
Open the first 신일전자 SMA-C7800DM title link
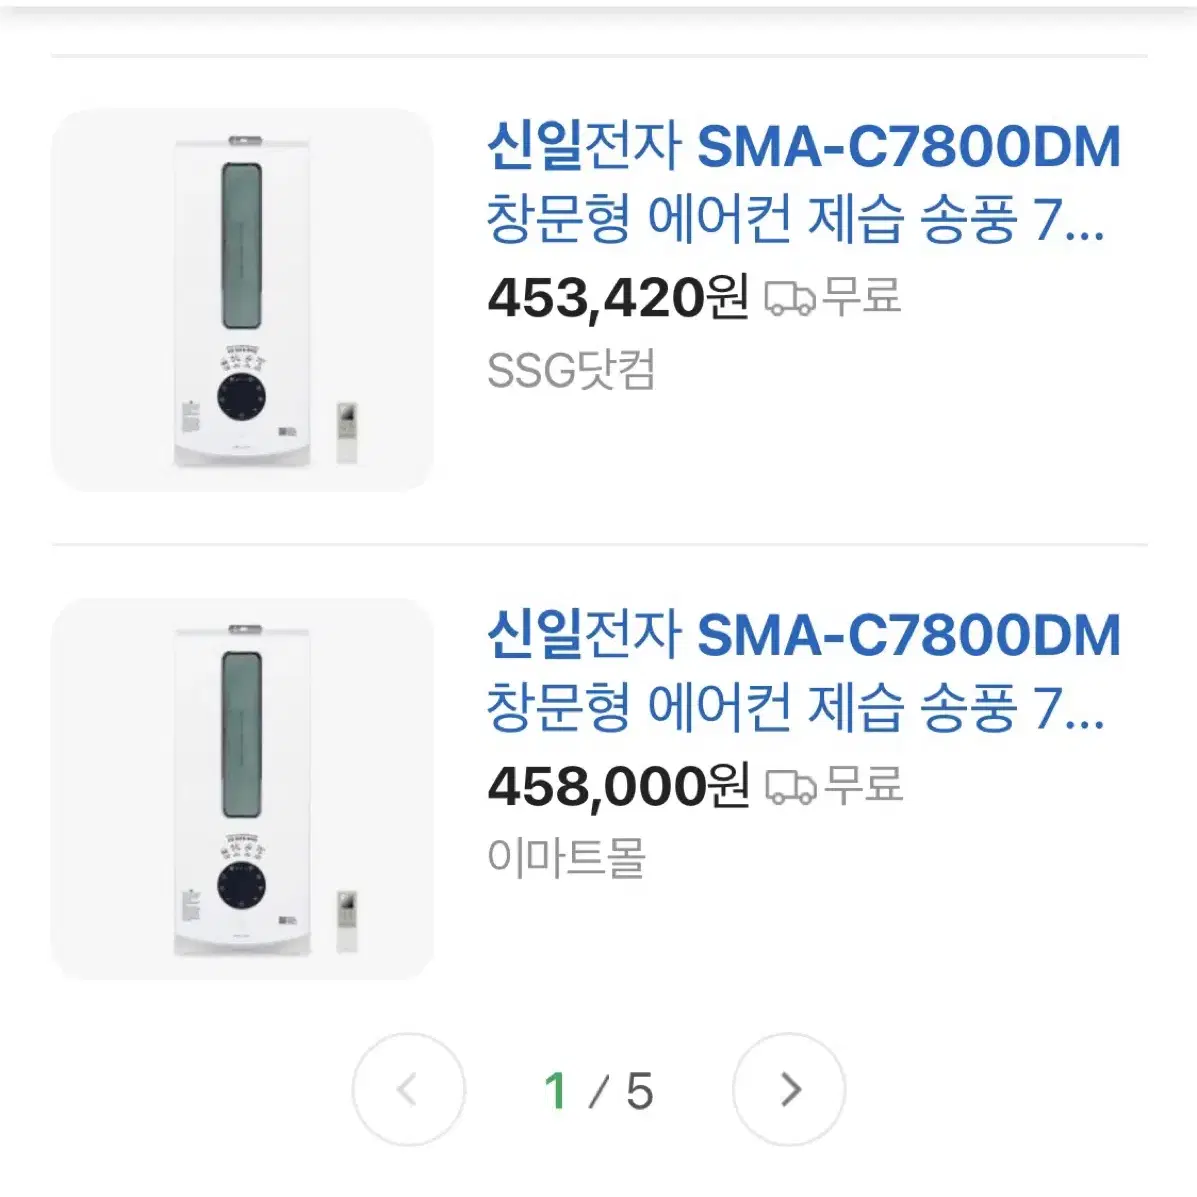pos(804,147)
